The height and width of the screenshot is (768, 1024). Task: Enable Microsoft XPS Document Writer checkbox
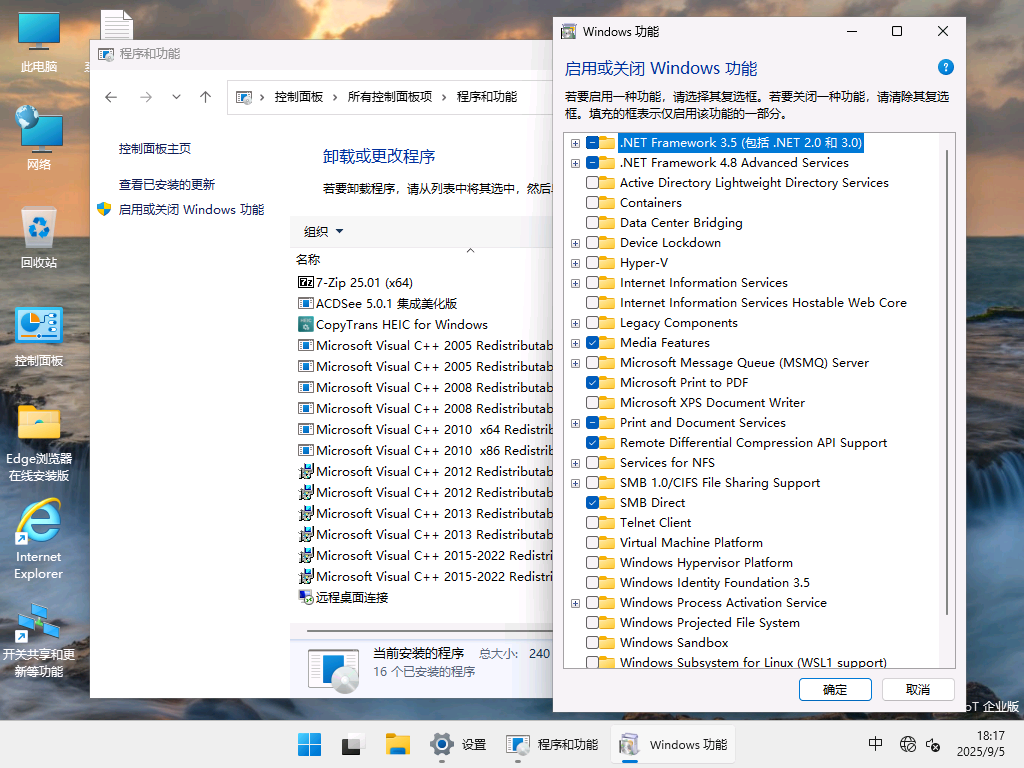592,402
